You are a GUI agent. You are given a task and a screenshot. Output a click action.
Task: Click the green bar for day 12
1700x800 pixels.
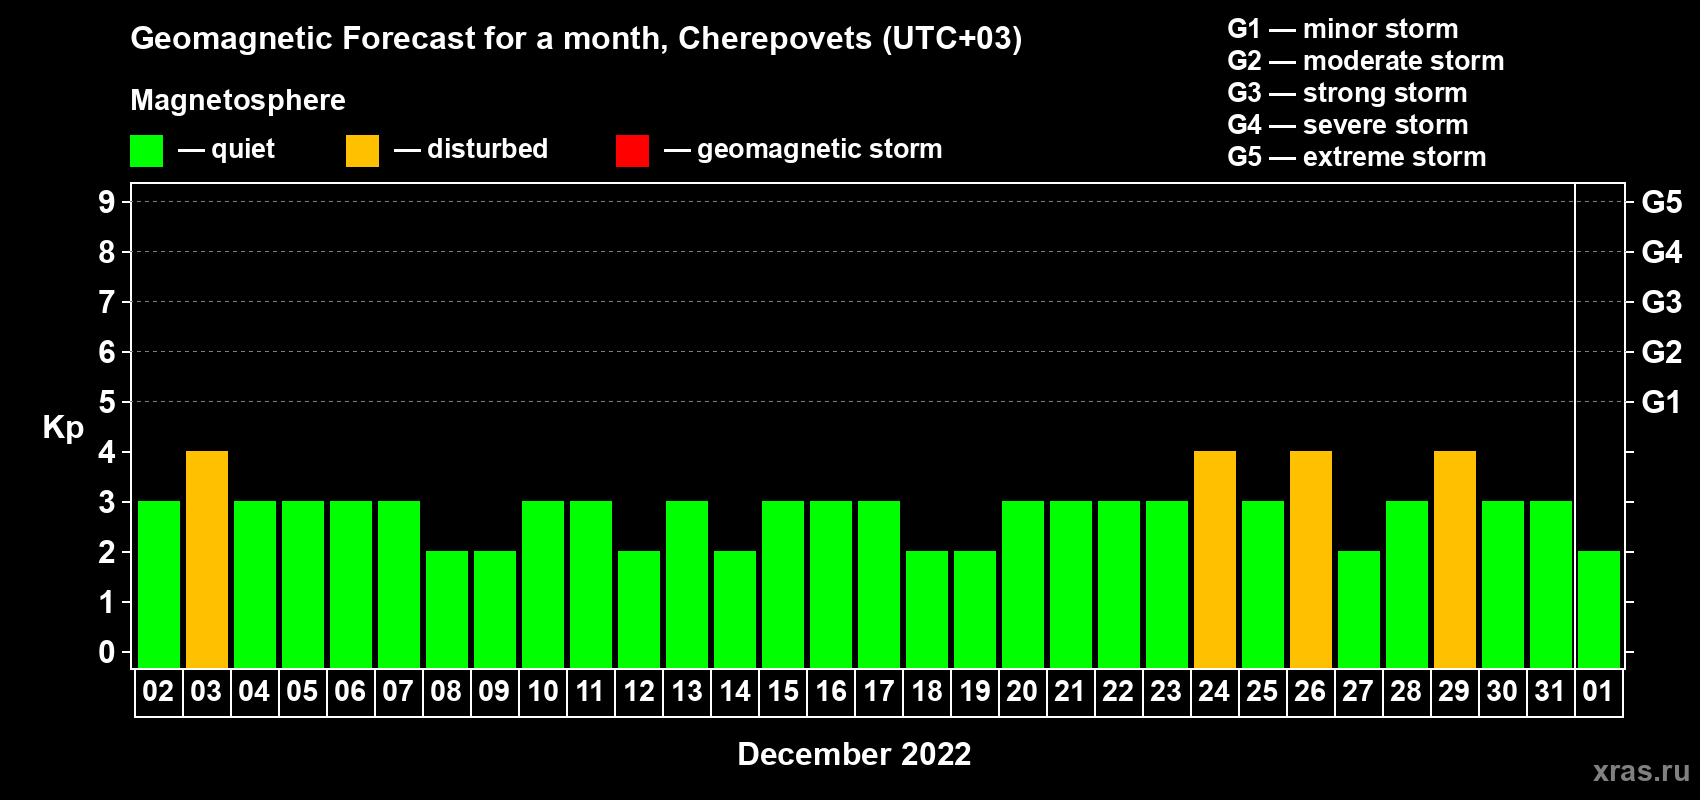(639, 609)
